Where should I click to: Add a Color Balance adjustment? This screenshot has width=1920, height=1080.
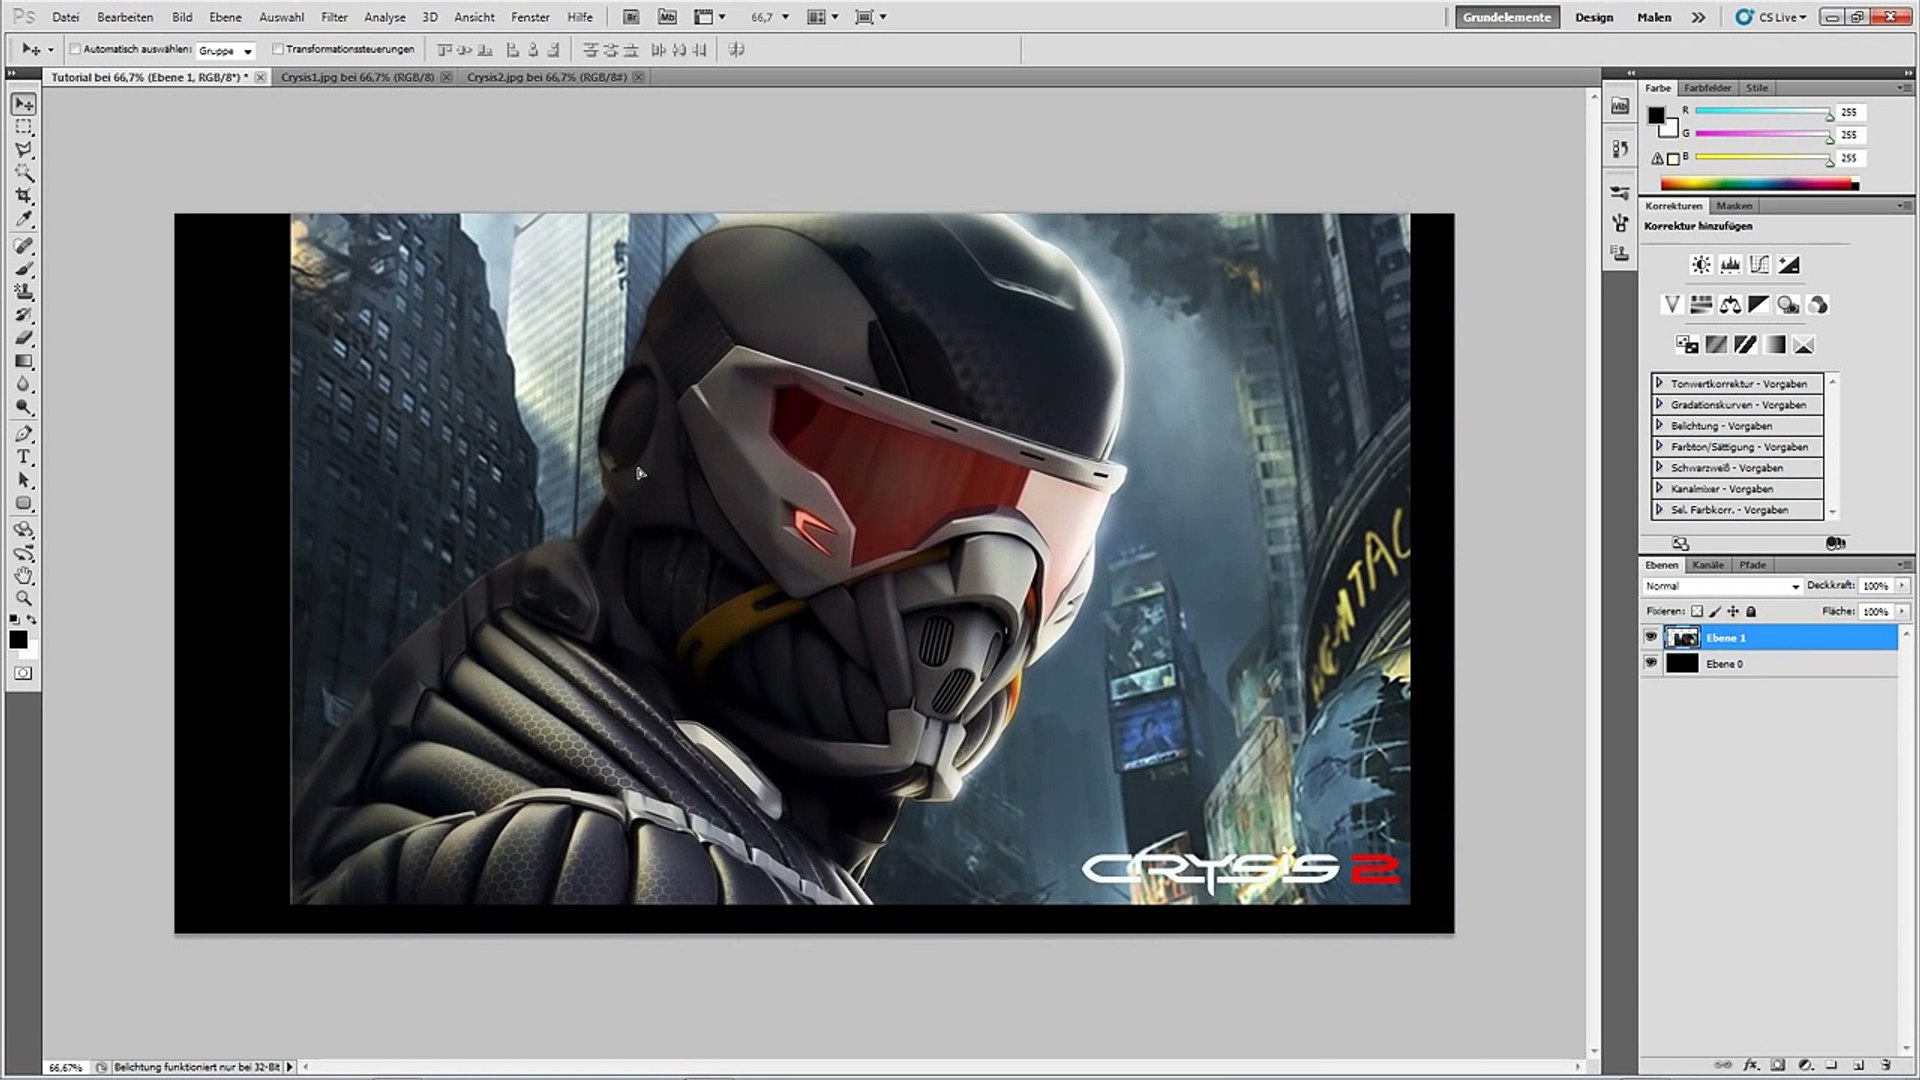pos(1730,305)
